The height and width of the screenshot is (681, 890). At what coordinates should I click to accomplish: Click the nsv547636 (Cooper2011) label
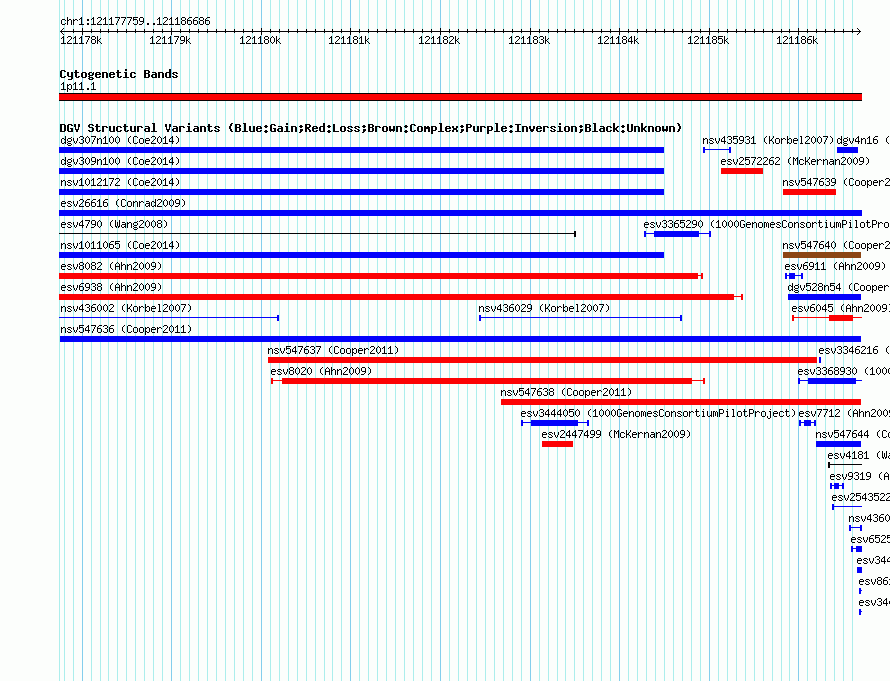point(126,329)
